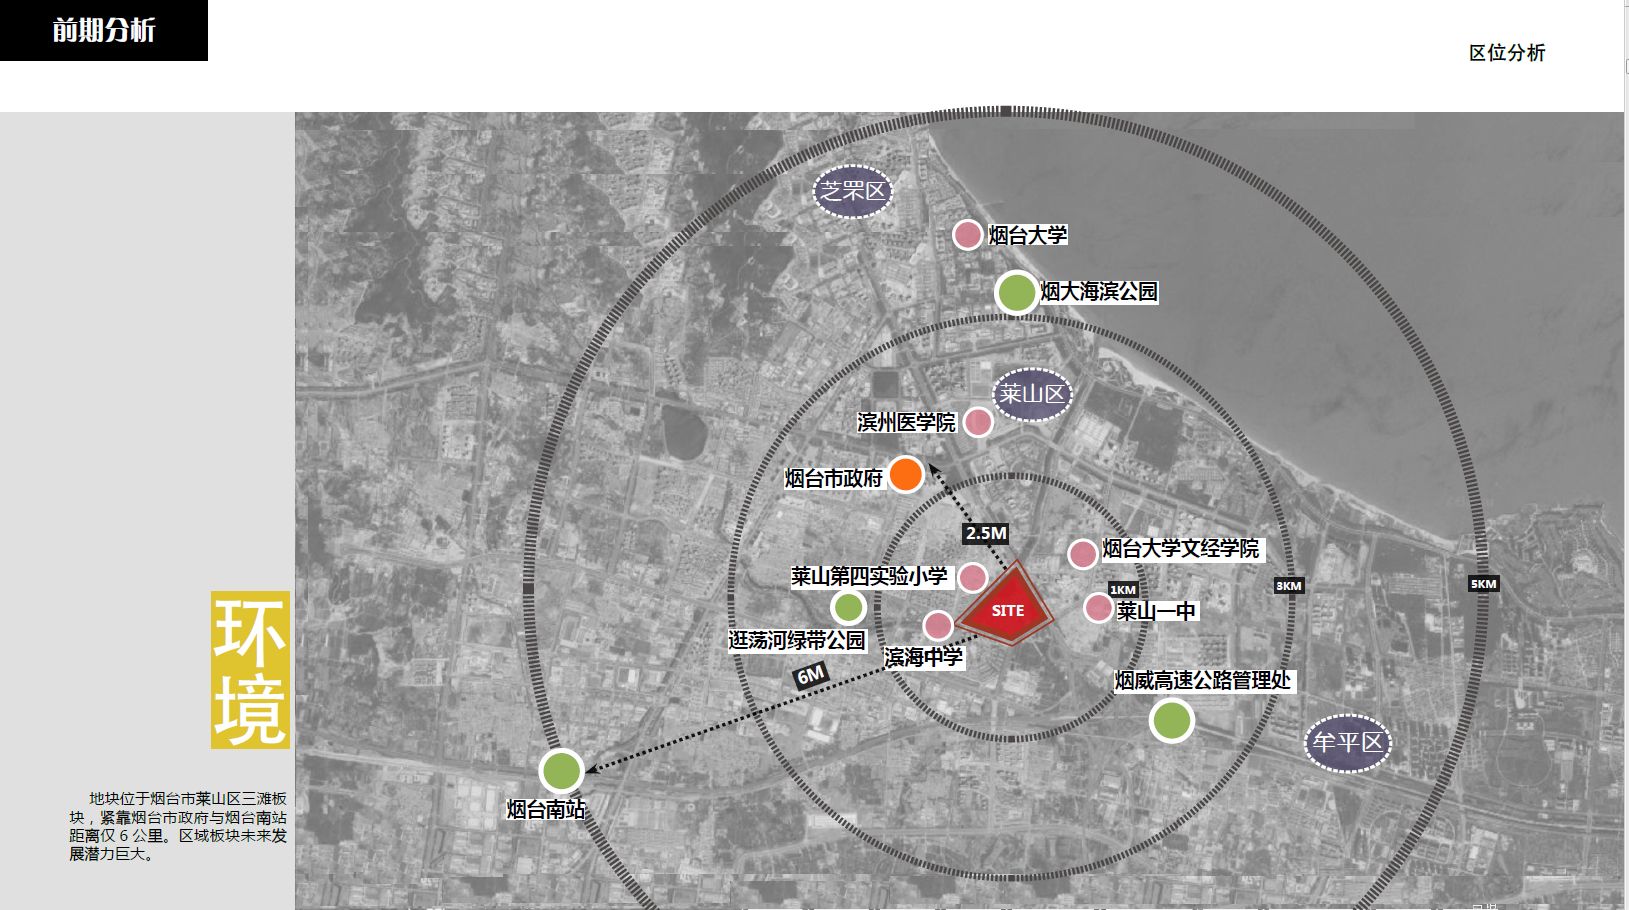Click the 区位分析 title text
This screenshot has height=910, width=1629.
pyautogui.click(x=1507, y=53)
